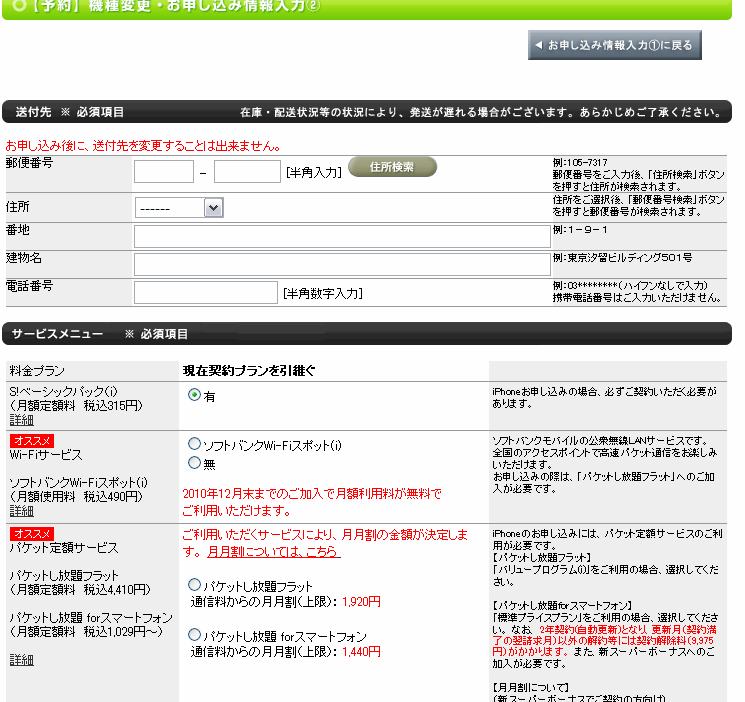Focus the 電話番号 phone number field

click(205, 292)
